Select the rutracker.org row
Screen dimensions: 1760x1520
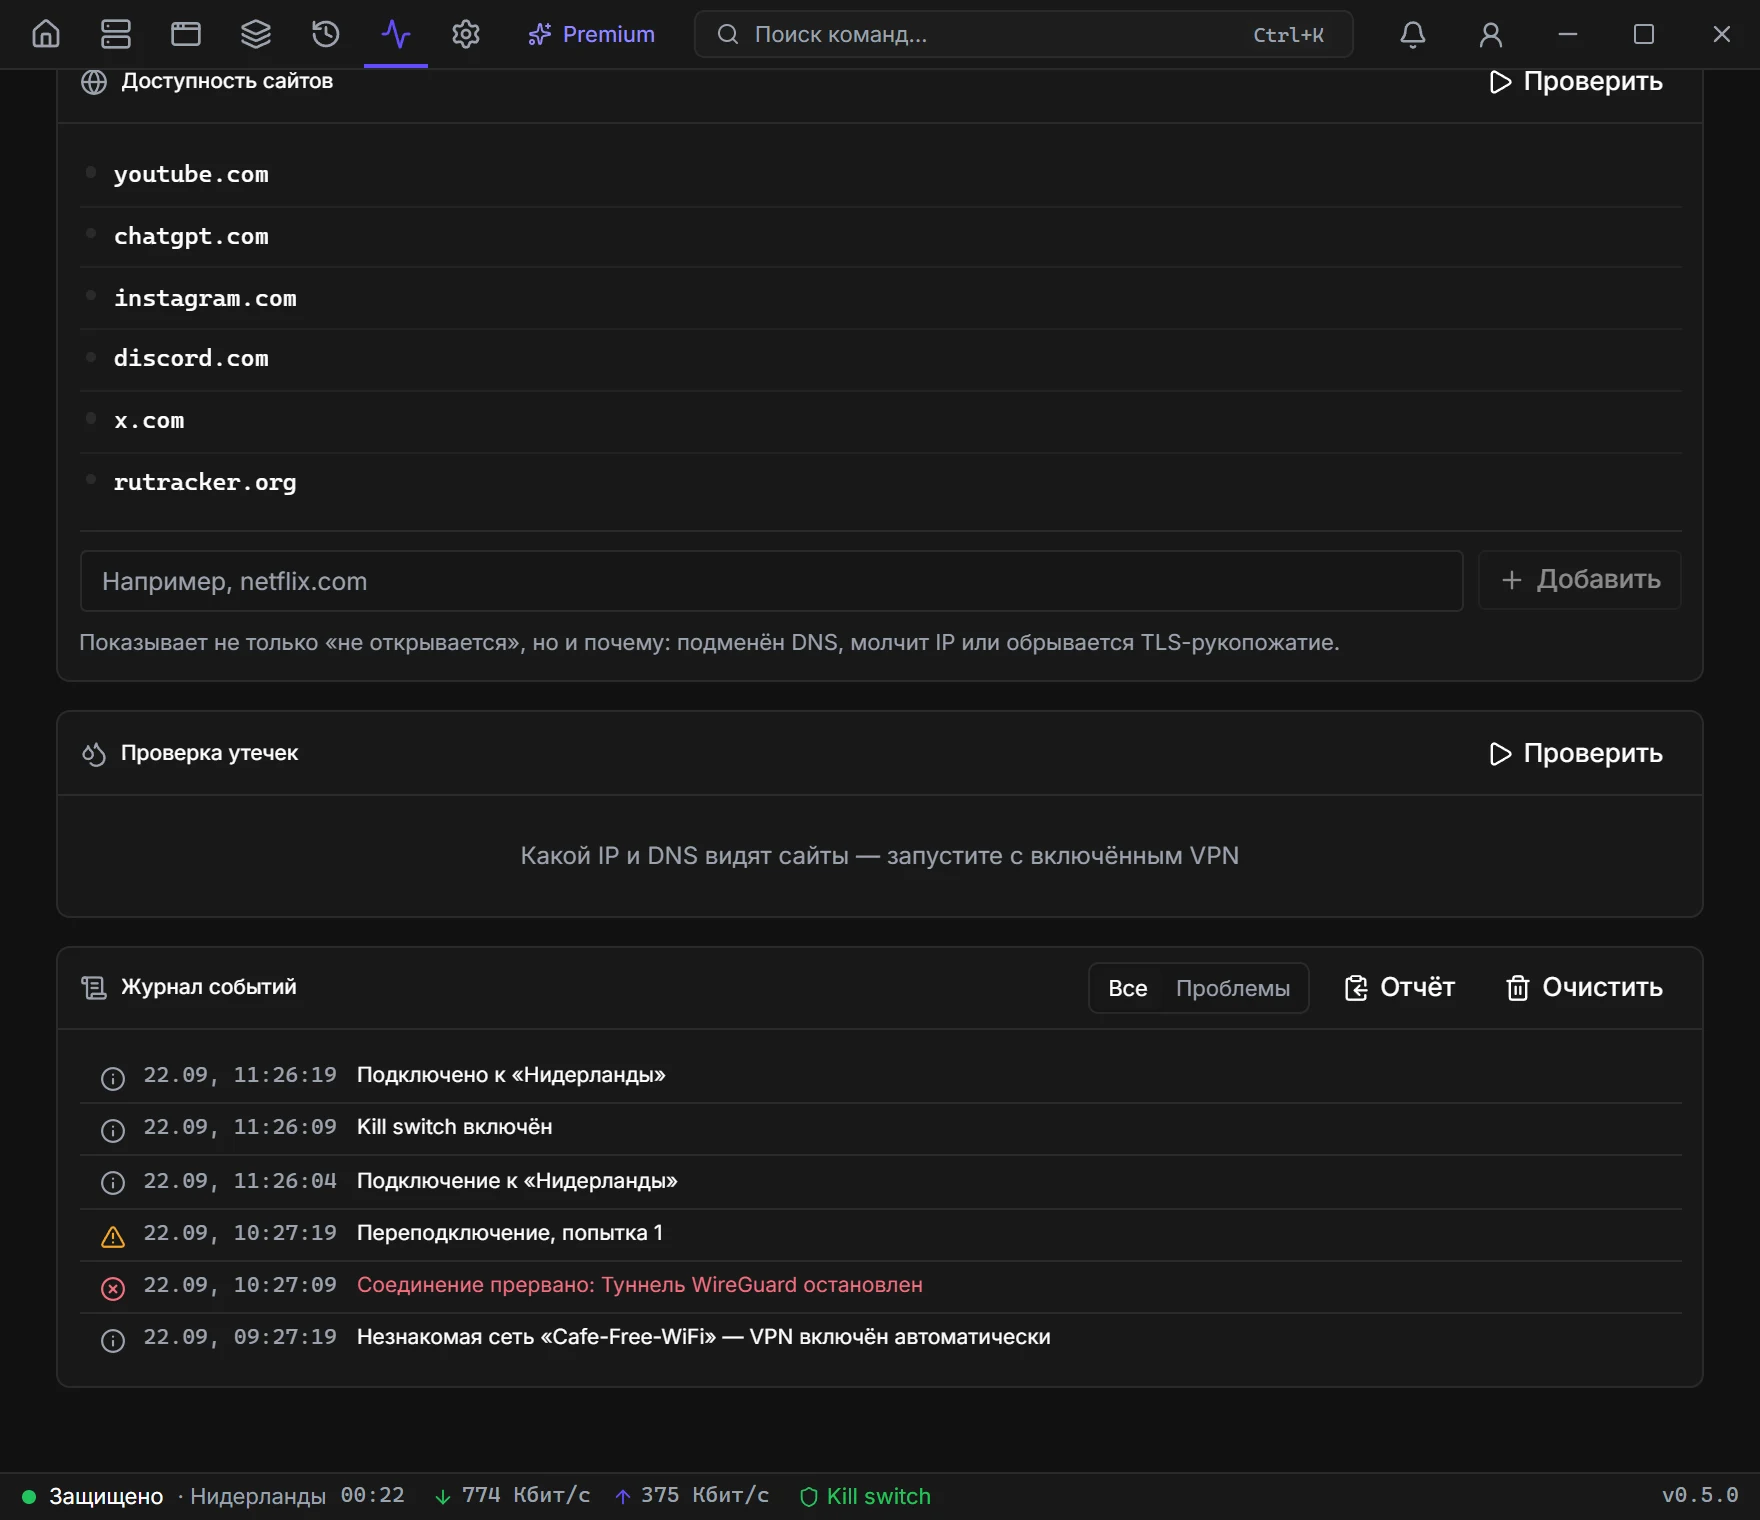pos(881,482)
